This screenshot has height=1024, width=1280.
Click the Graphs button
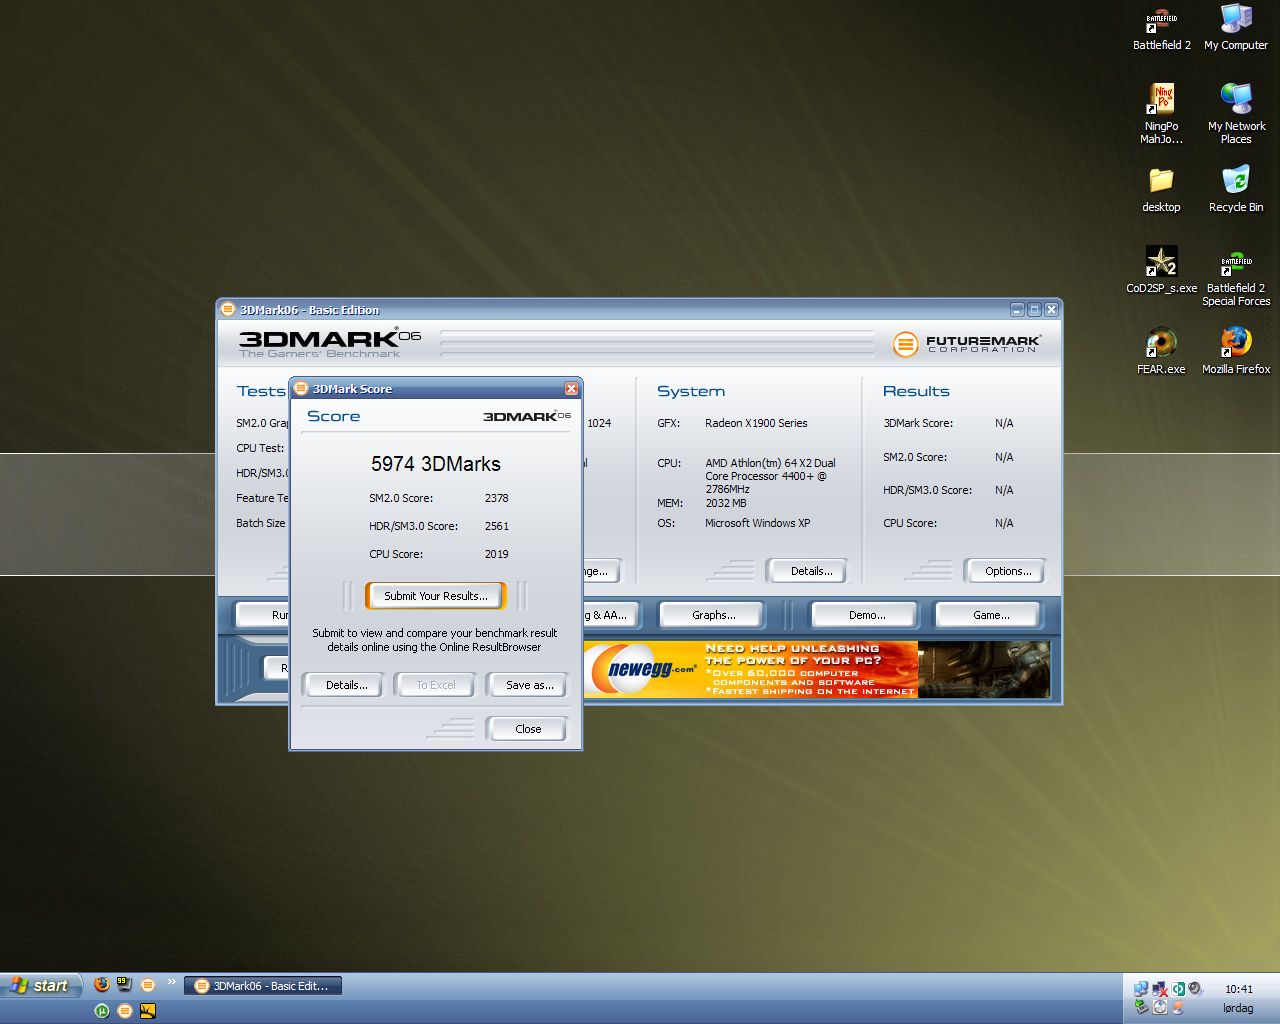tap(713, 615)
